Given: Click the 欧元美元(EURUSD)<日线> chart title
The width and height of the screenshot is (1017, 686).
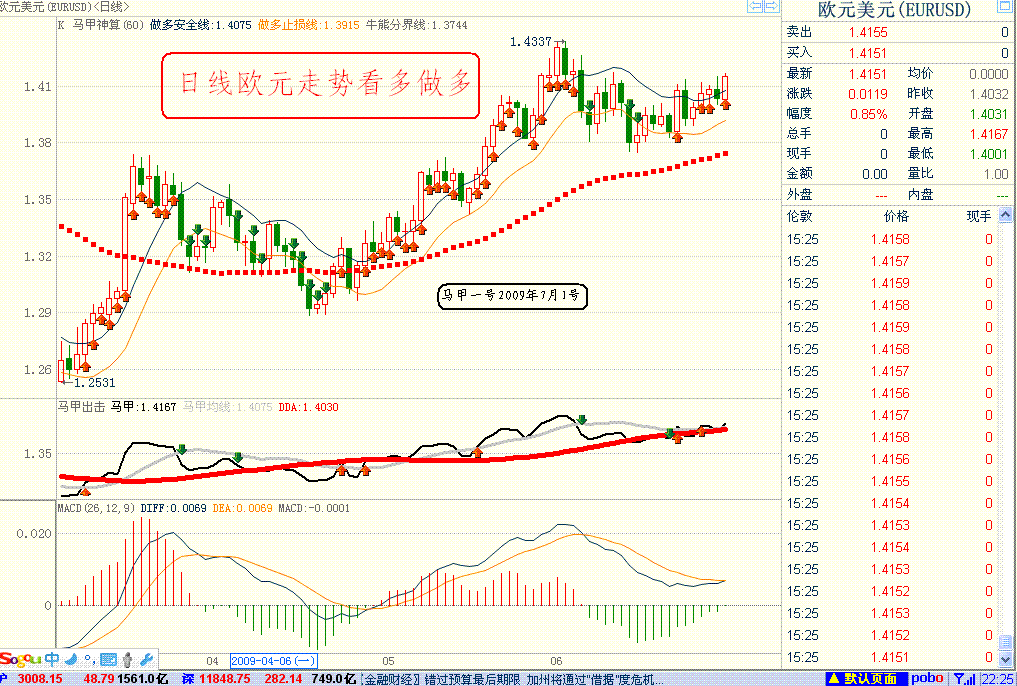Looking at the screenshot, I should 65,6.
